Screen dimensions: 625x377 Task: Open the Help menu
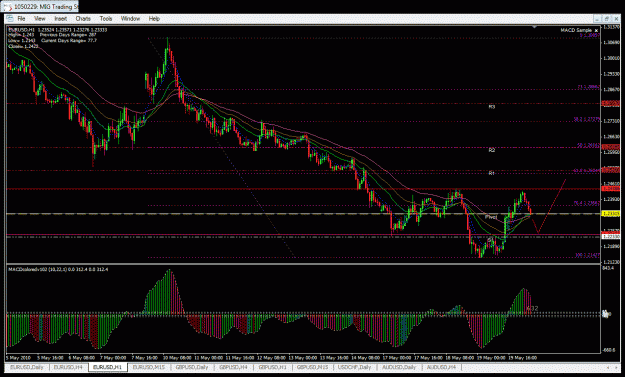[x=154, y=19]
